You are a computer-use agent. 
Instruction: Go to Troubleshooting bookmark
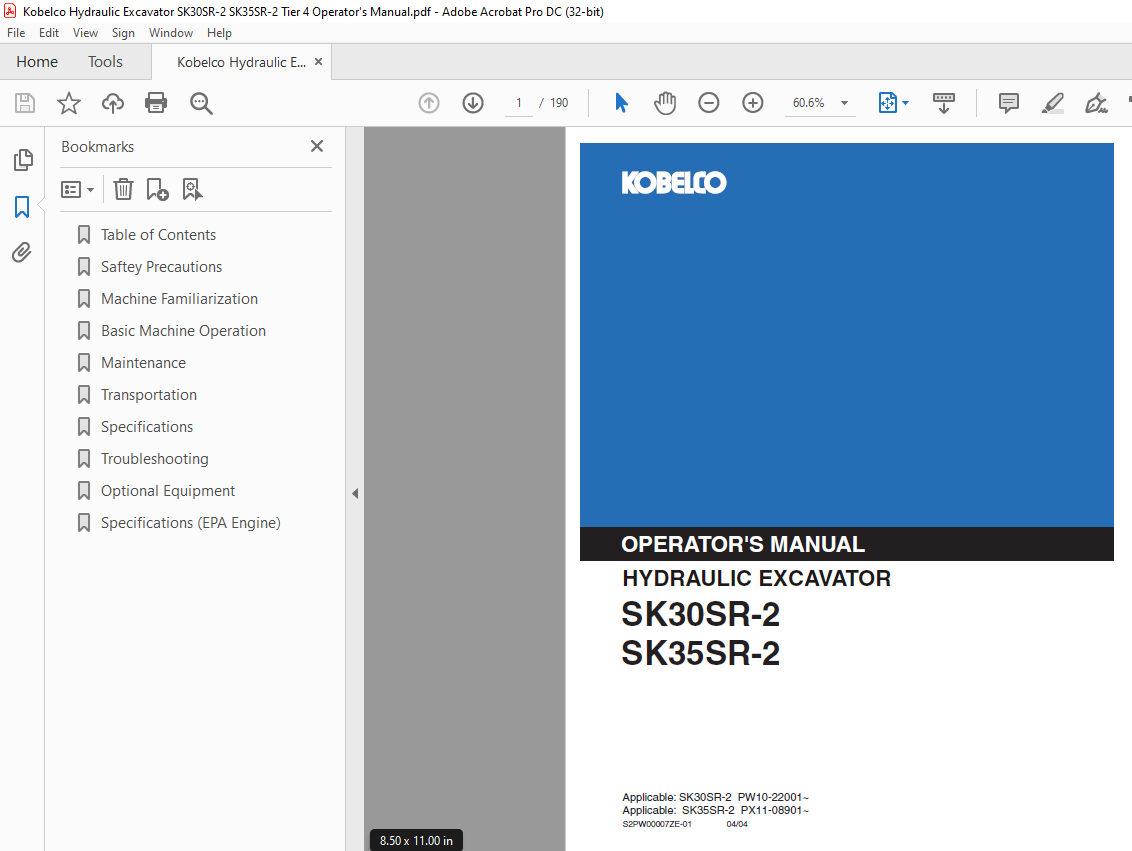[x=154, y=458]
